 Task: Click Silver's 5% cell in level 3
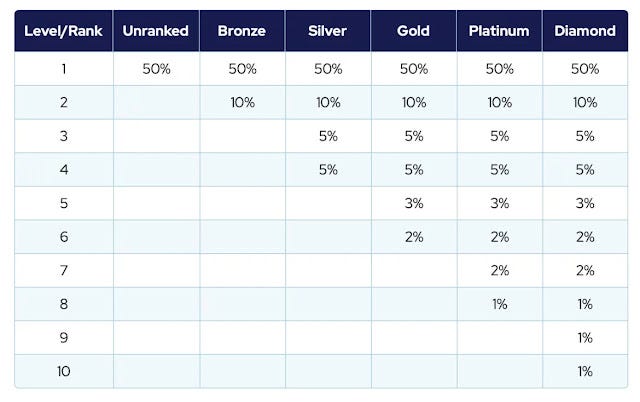[328, 136]
